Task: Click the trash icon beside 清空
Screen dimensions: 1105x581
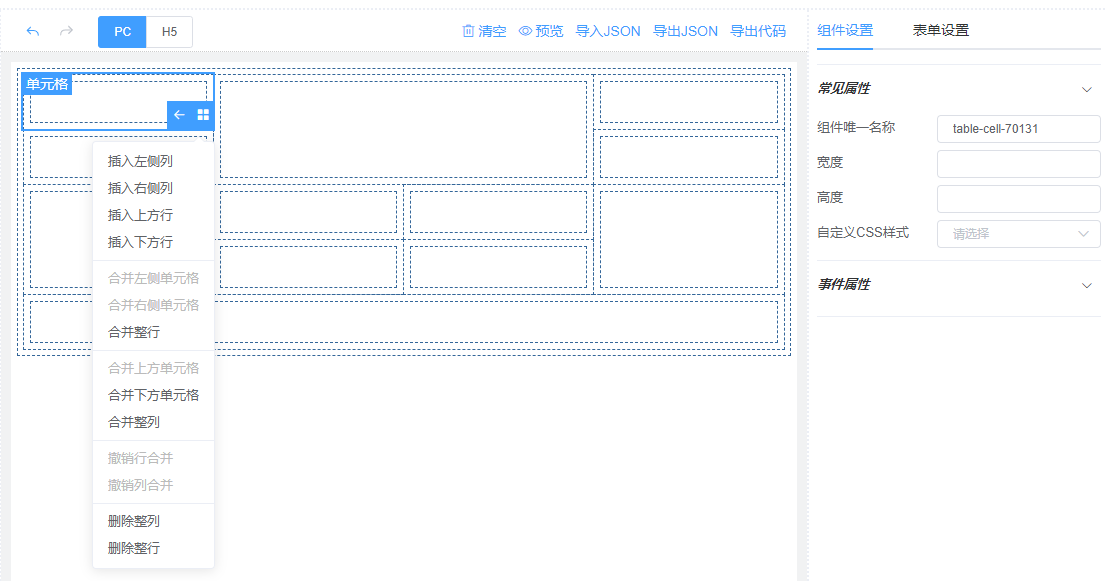Action: click(x=468, y=31)
